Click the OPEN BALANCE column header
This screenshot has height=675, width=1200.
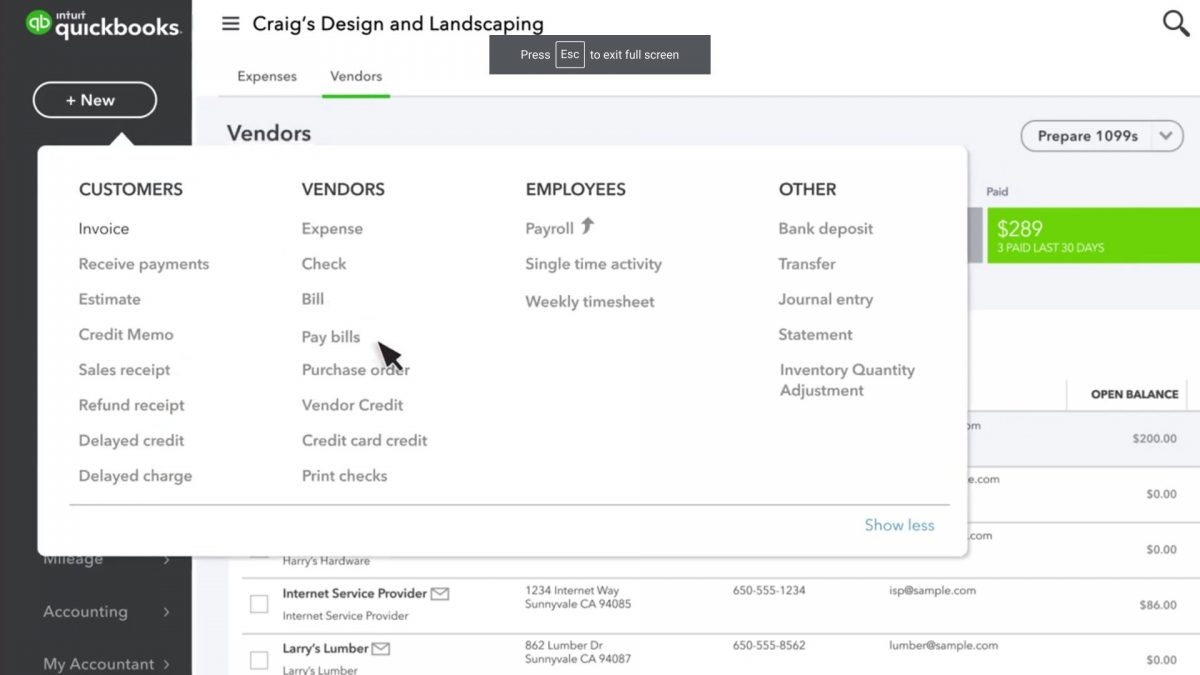coord(1134,394)
